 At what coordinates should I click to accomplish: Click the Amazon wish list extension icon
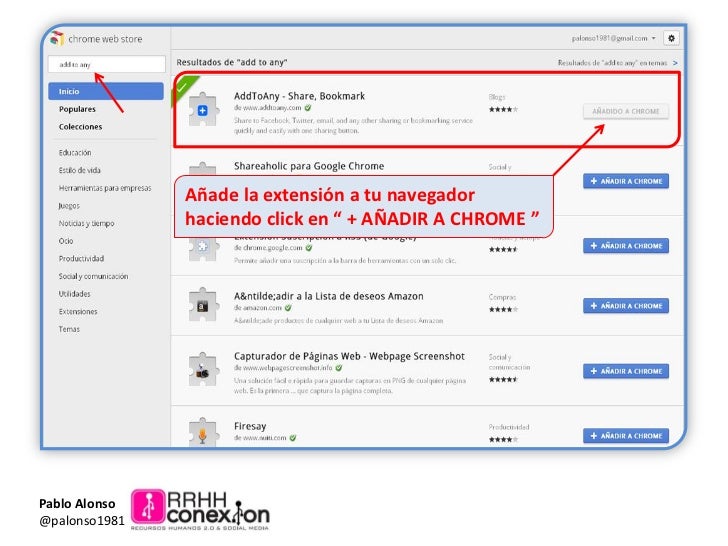[x=203, y=306]
